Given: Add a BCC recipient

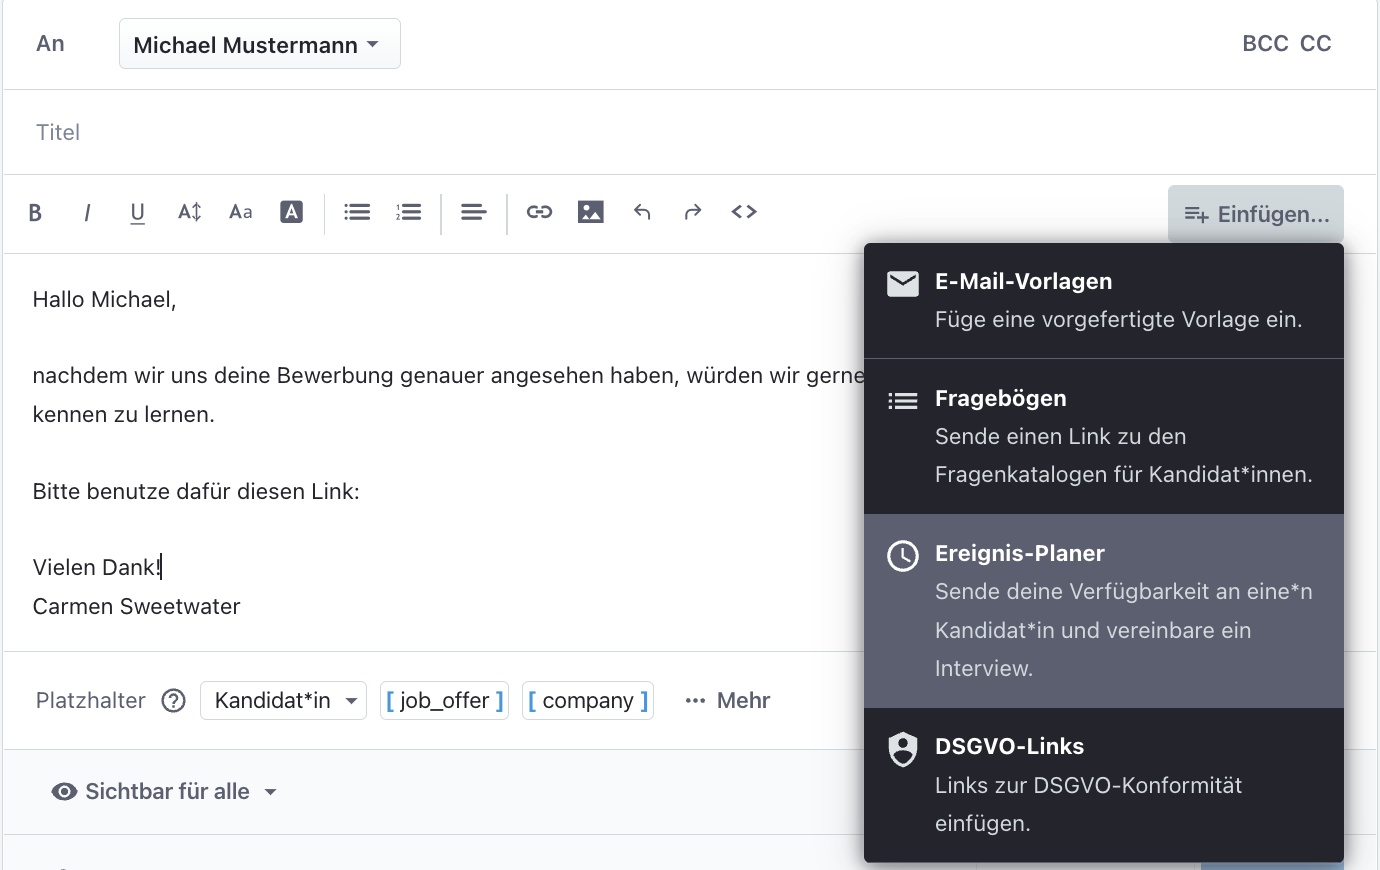Looking at the screenshot, I should [1265, 43].
